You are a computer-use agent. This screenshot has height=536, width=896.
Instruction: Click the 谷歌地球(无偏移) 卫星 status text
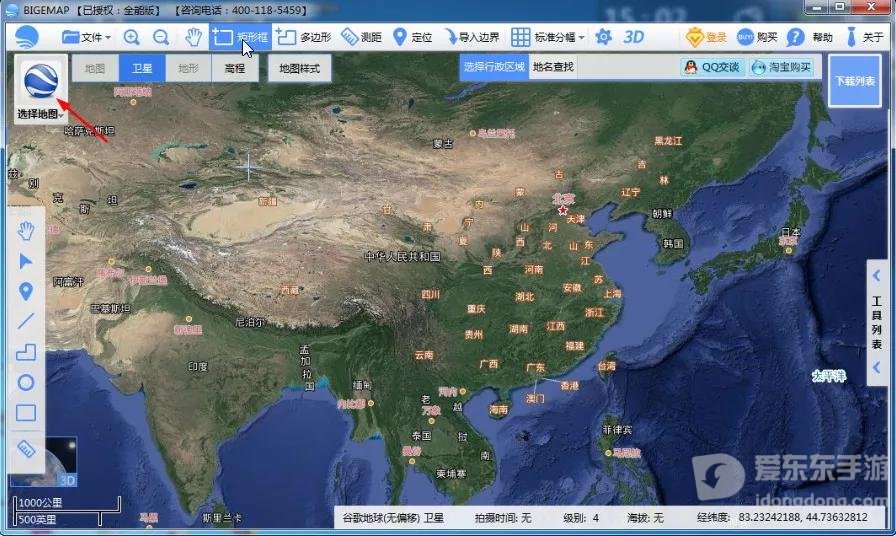(393, 518)
